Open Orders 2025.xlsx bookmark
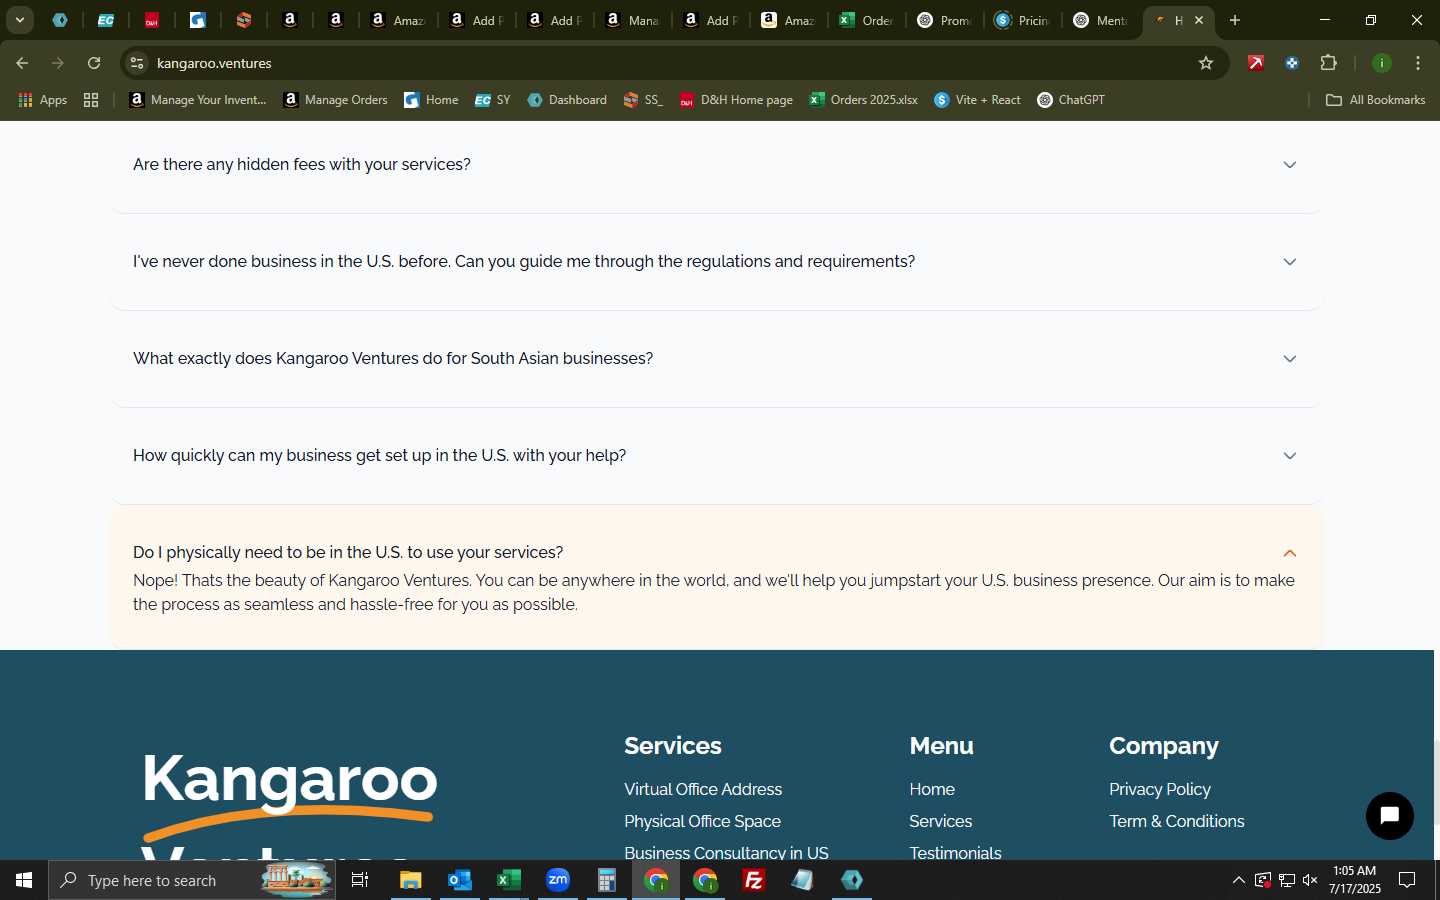1440x900 pixels. pyautogui.click(x=863, y=100)
